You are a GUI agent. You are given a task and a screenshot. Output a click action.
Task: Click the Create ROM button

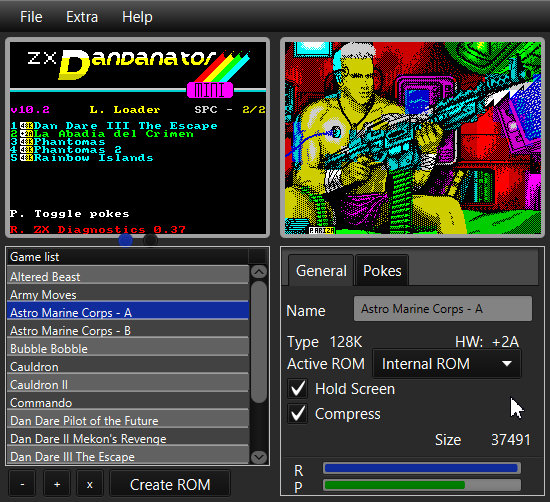coord(170,484)
